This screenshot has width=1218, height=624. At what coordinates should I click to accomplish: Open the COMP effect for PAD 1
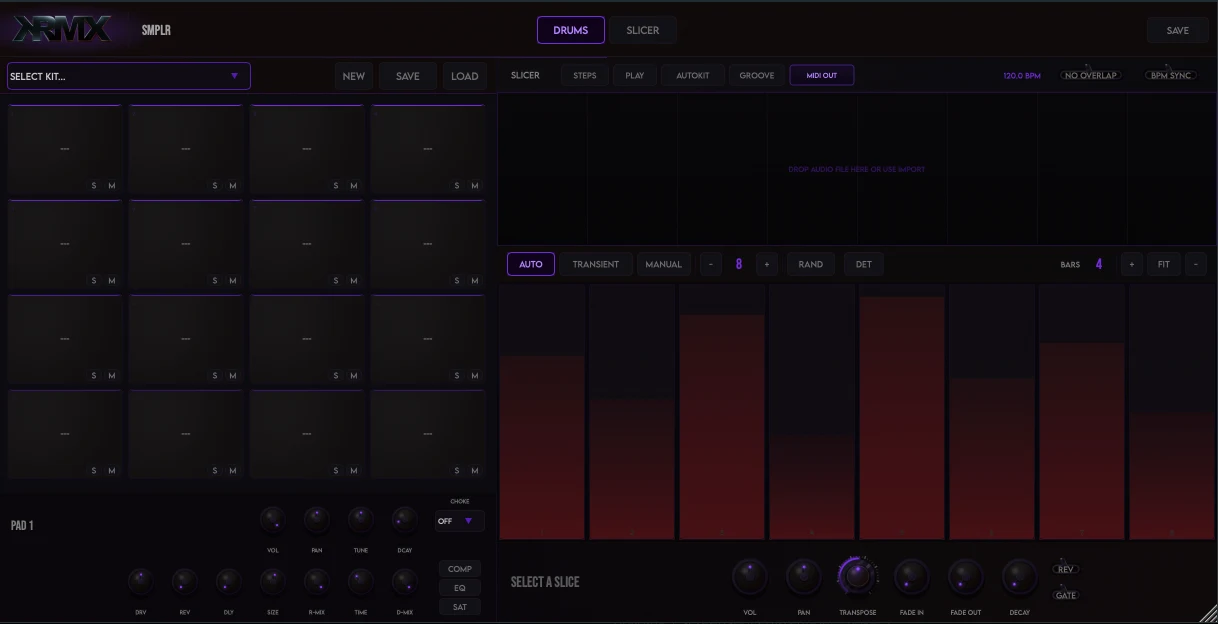pyautogui.click(x=460, y=569)
